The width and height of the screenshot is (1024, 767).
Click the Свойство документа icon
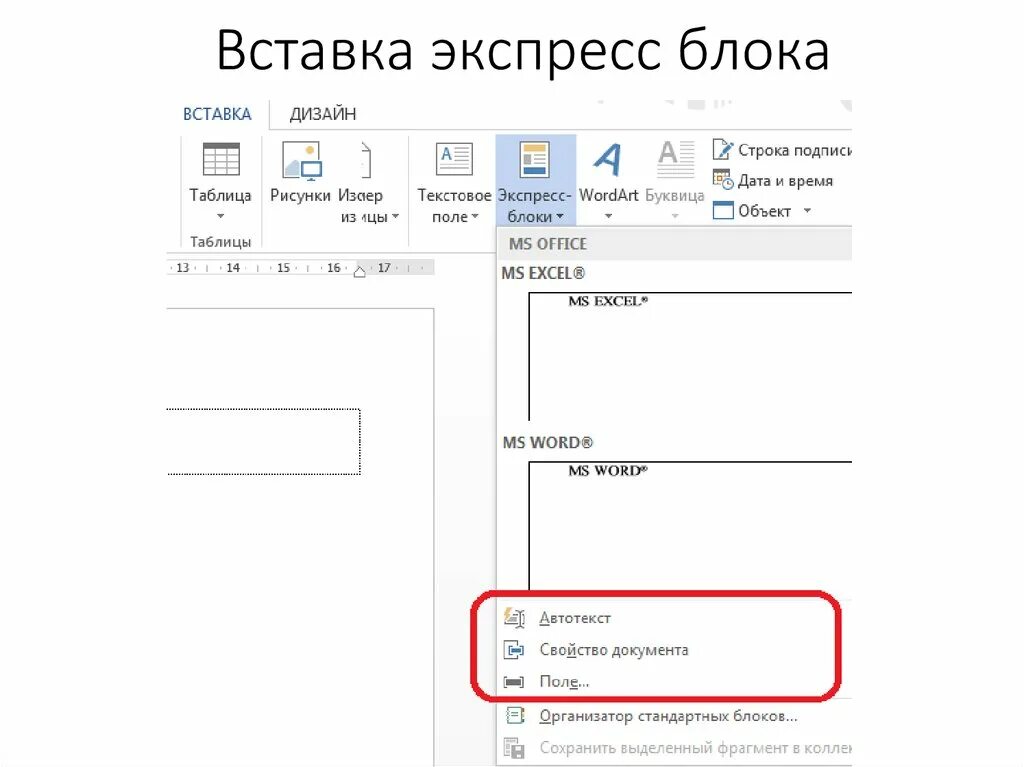coord(514,650)
